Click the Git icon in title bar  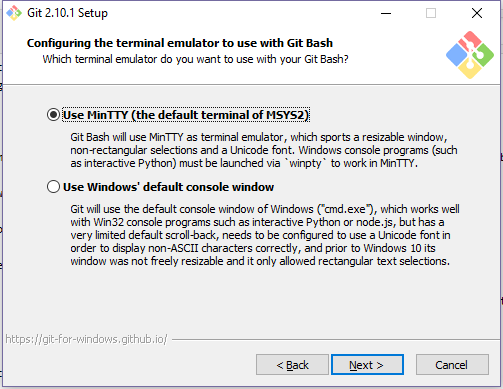(x=14, y=13)
